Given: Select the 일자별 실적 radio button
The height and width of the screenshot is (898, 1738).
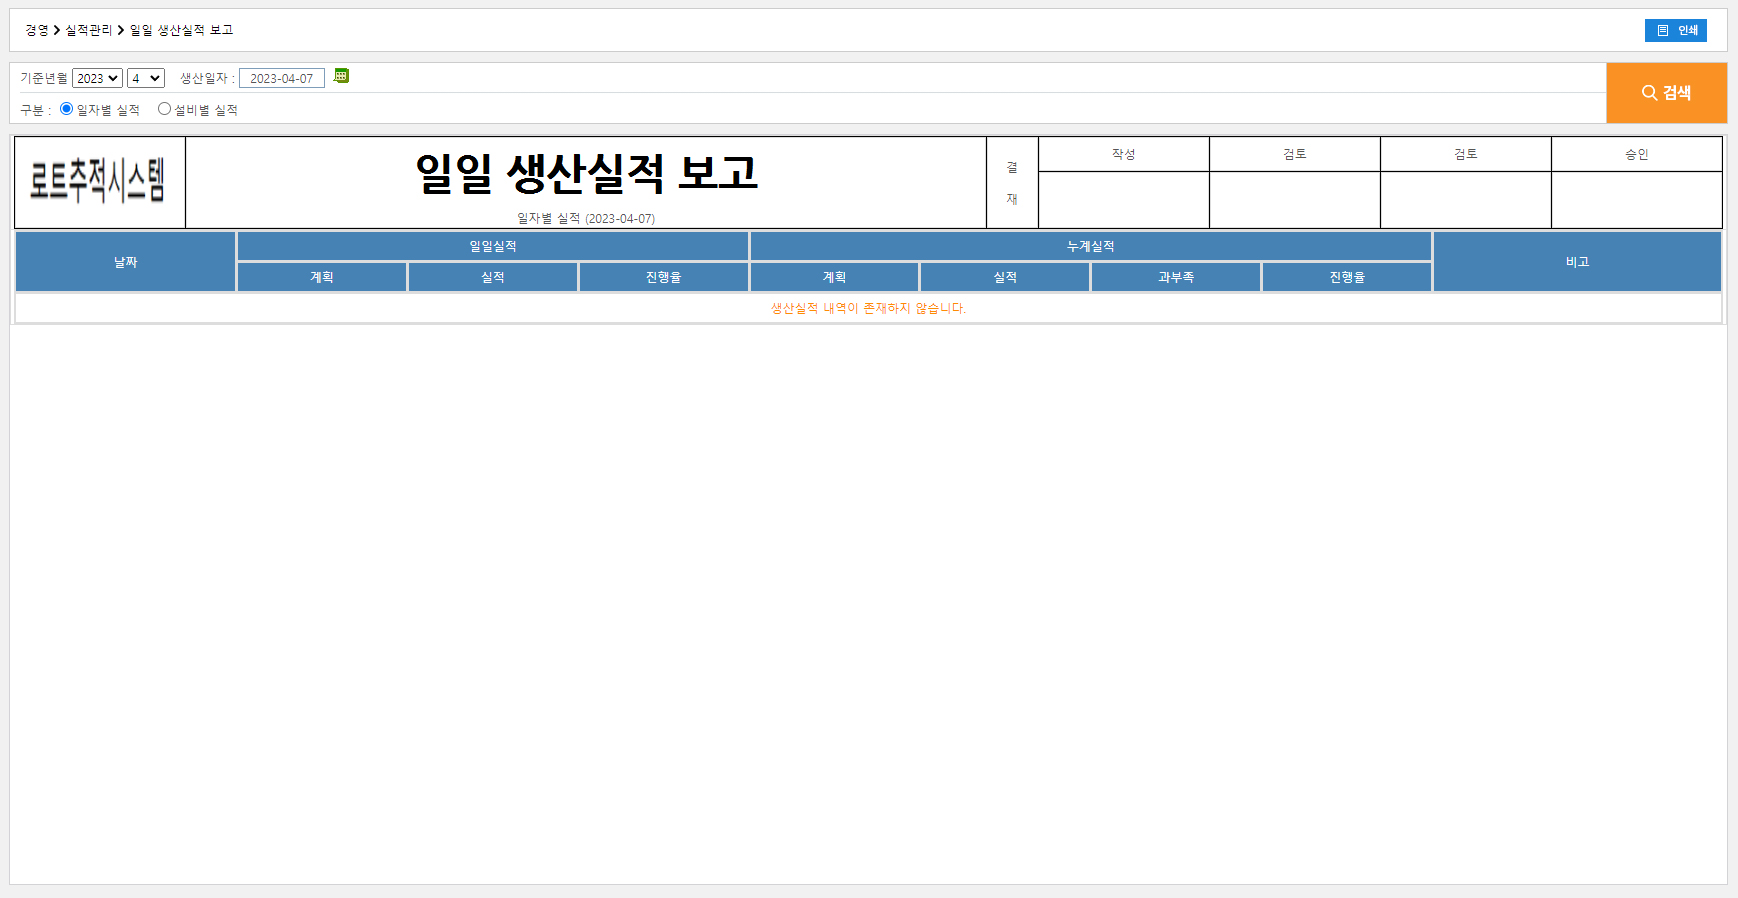Looking at the screenshot, I should pos(67,109).
